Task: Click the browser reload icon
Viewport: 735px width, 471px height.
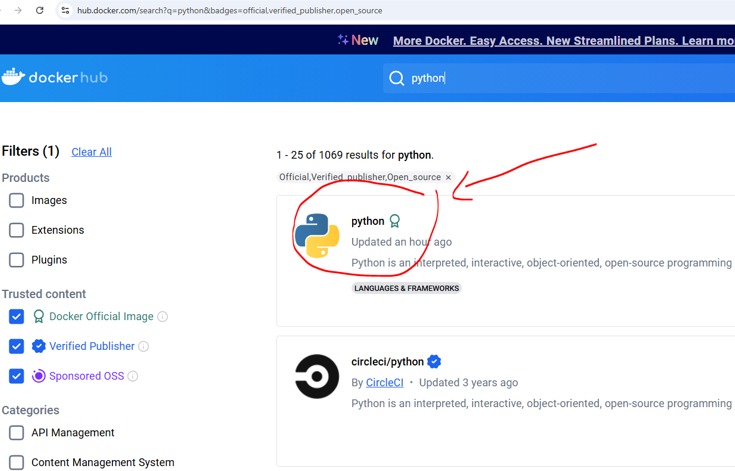Action: tap(40, 10)
